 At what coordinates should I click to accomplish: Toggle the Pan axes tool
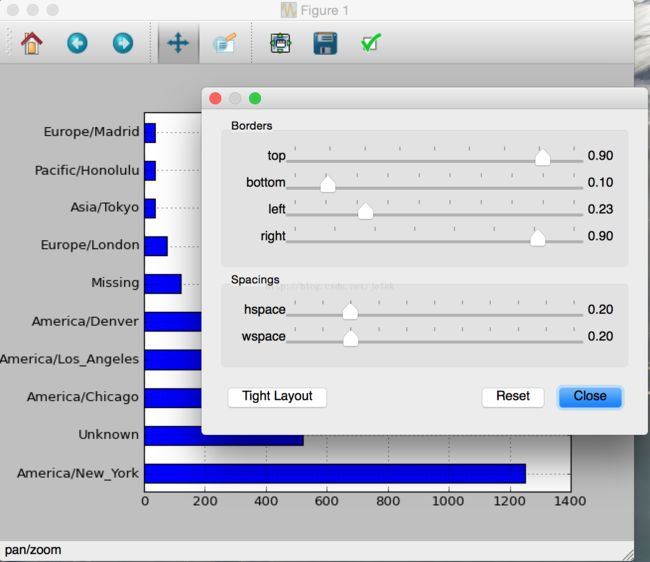pyautogui.click(x=177, y=44)
